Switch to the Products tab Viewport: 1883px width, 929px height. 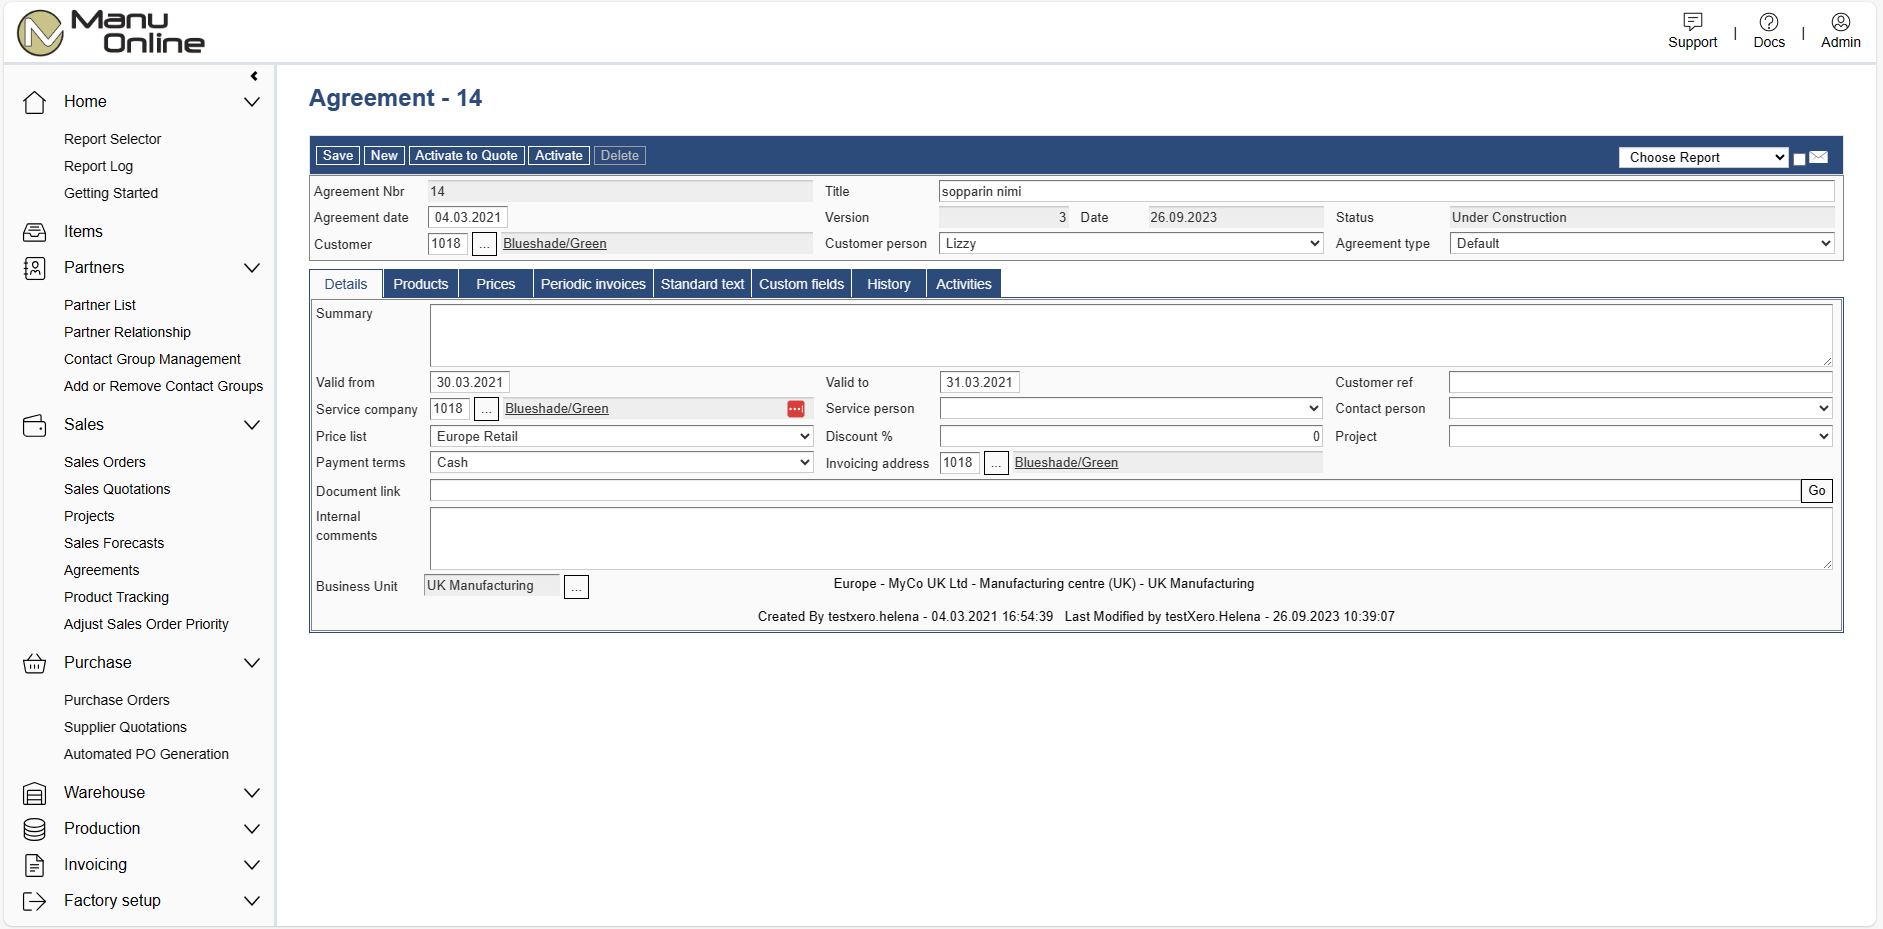pyautogui.click(x=420, y=284)
